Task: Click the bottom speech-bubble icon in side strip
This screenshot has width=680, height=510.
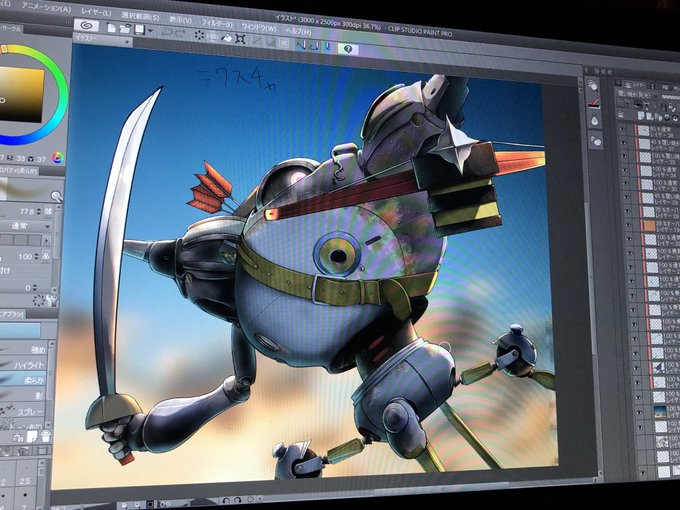Action: [595, 140]
